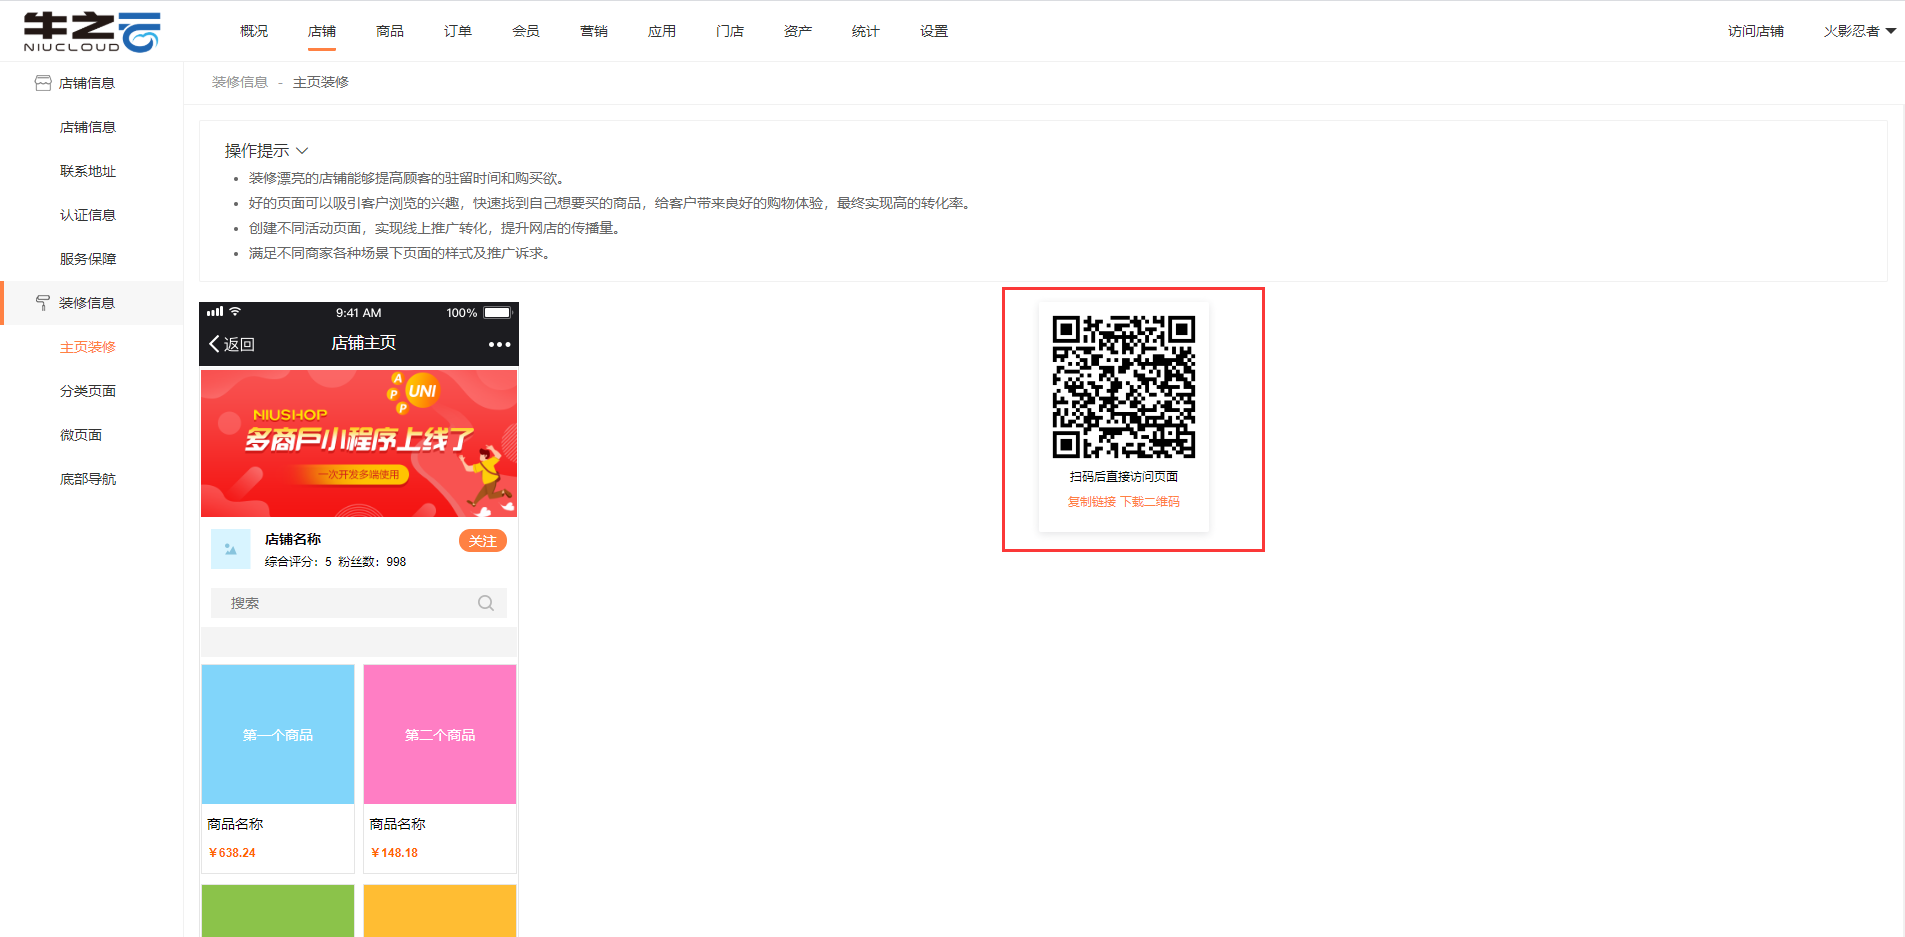
Task: Click the 关注 button in shop preview
Action: tap(483, 541)
